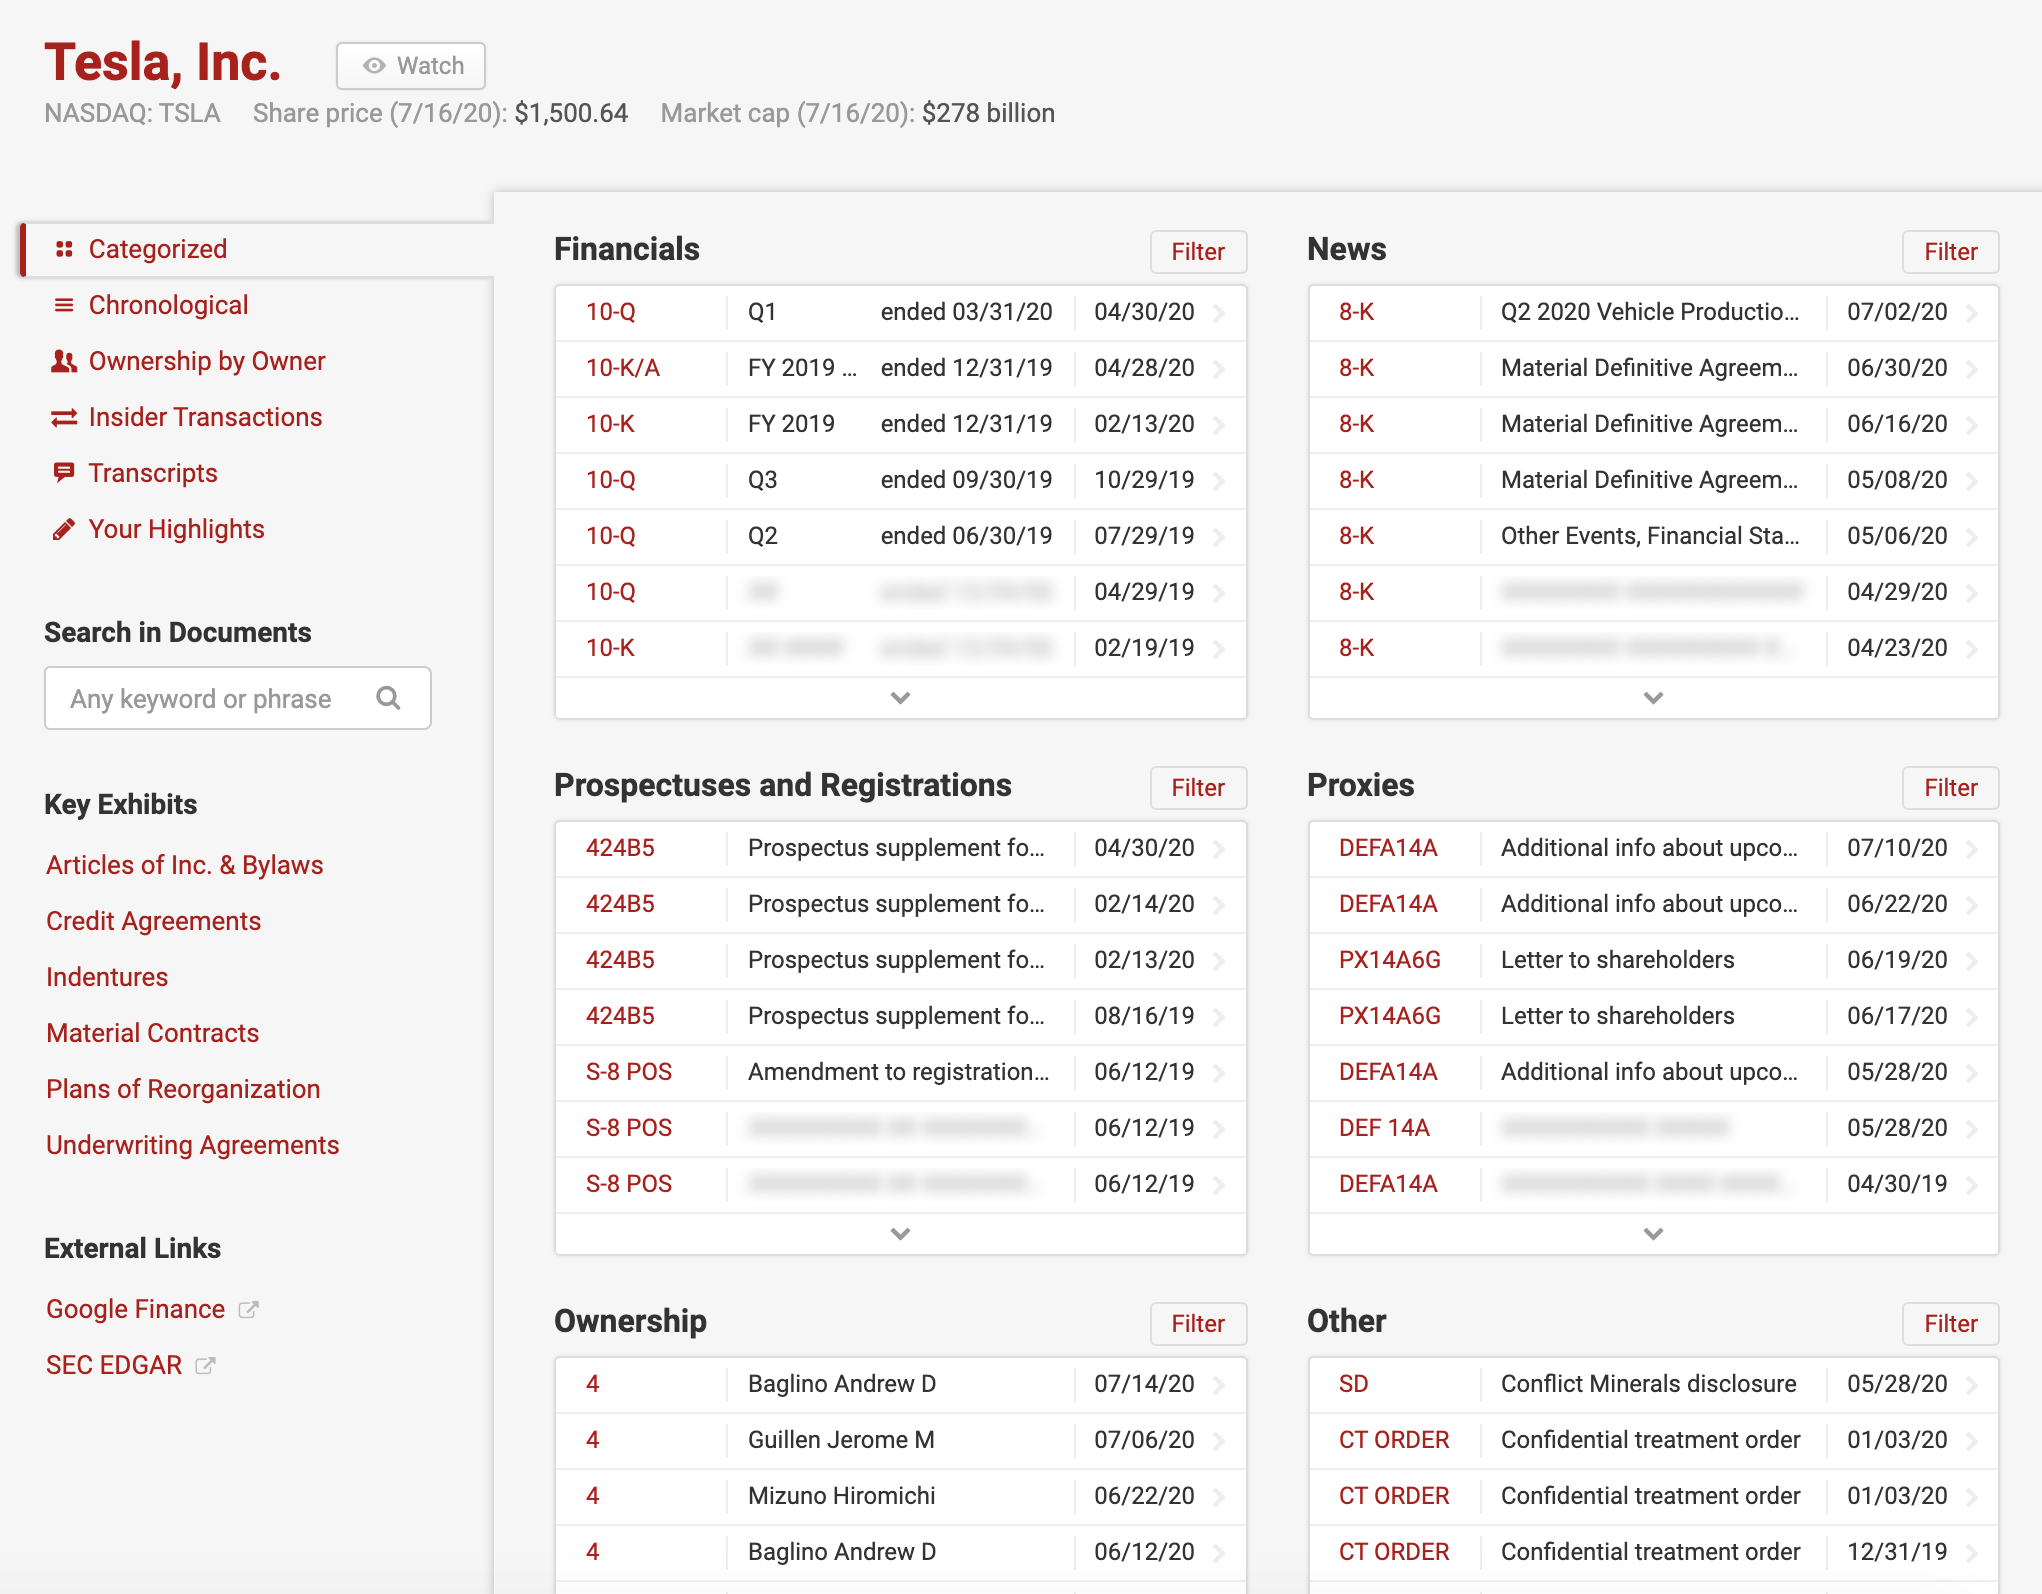The width and height of the screenshot is (2042, 1594).
Task: Open 8-K Material Agreement dated 06/16/20
Action: 1653,424
